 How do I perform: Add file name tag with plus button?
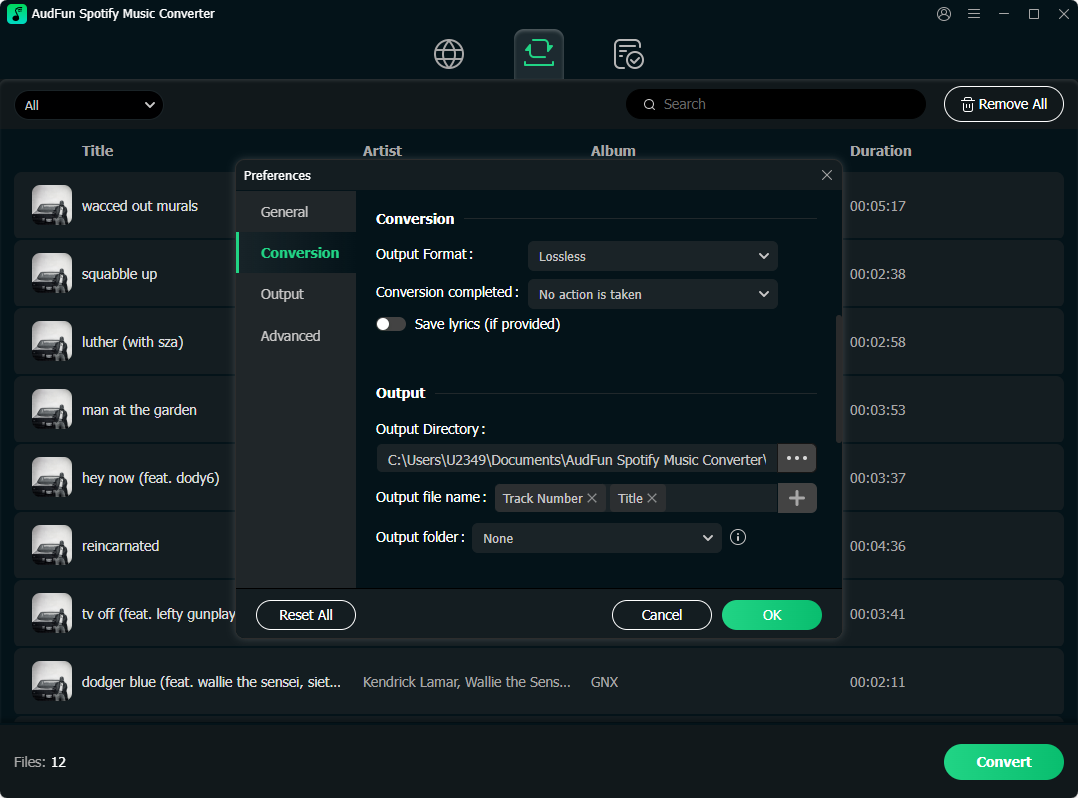coord(797,498)
